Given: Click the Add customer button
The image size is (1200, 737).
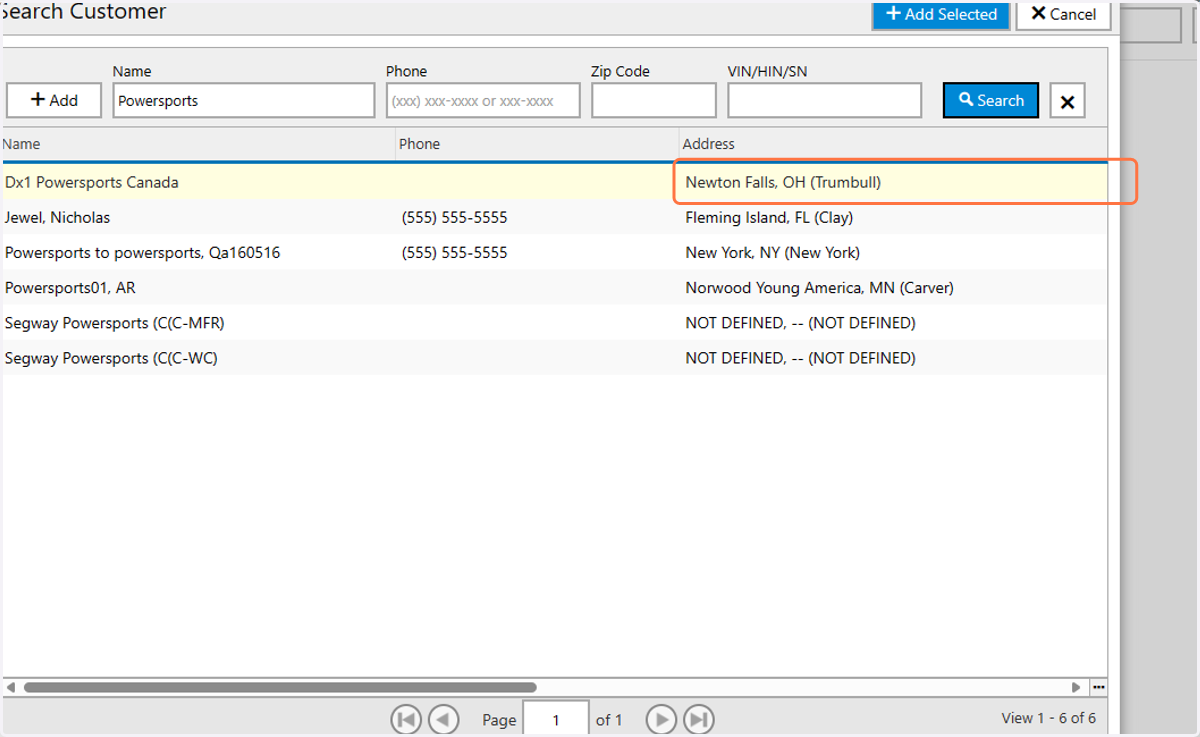Looking at the screenshot, I should [x=54, y=100].
